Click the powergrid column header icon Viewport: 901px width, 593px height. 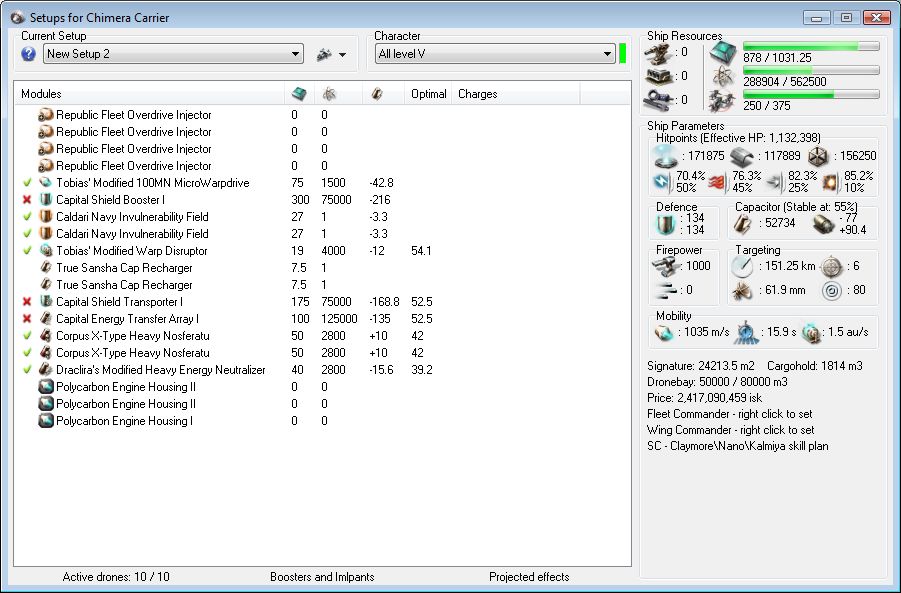click(x=328, y=94)
